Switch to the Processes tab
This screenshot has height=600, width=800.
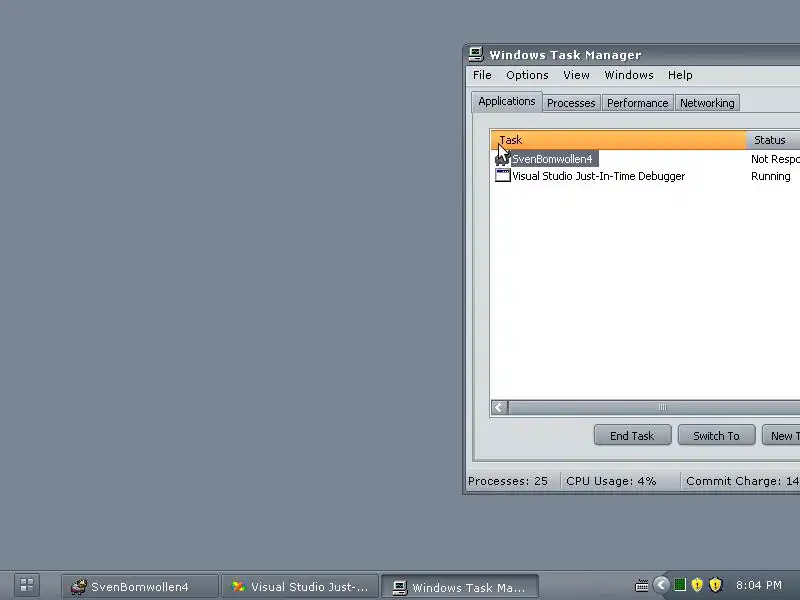[x=571, y=103]
